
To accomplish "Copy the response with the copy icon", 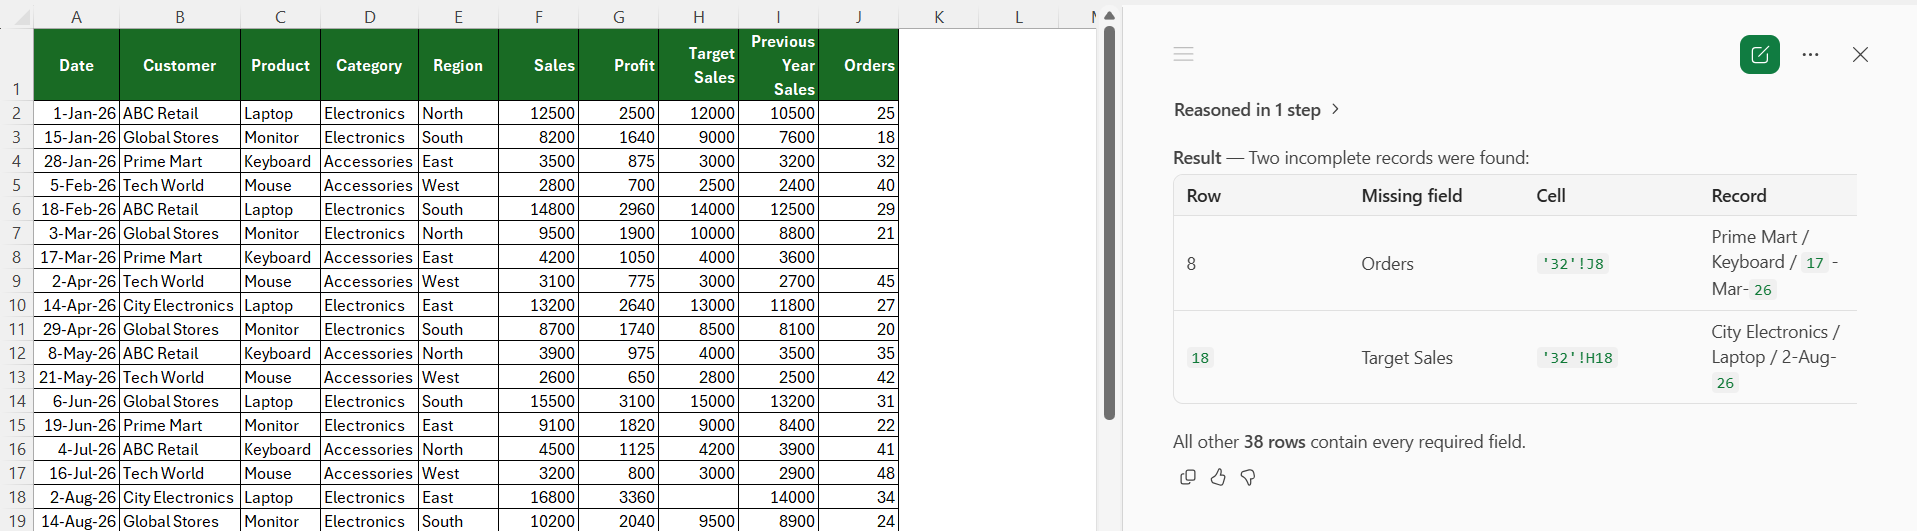I will [x=1188, y=478].
